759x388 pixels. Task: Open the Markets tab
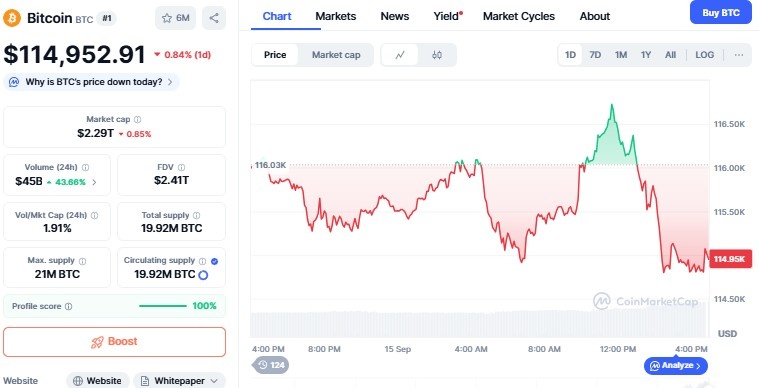pyautogui.click(x=335, y=16)
